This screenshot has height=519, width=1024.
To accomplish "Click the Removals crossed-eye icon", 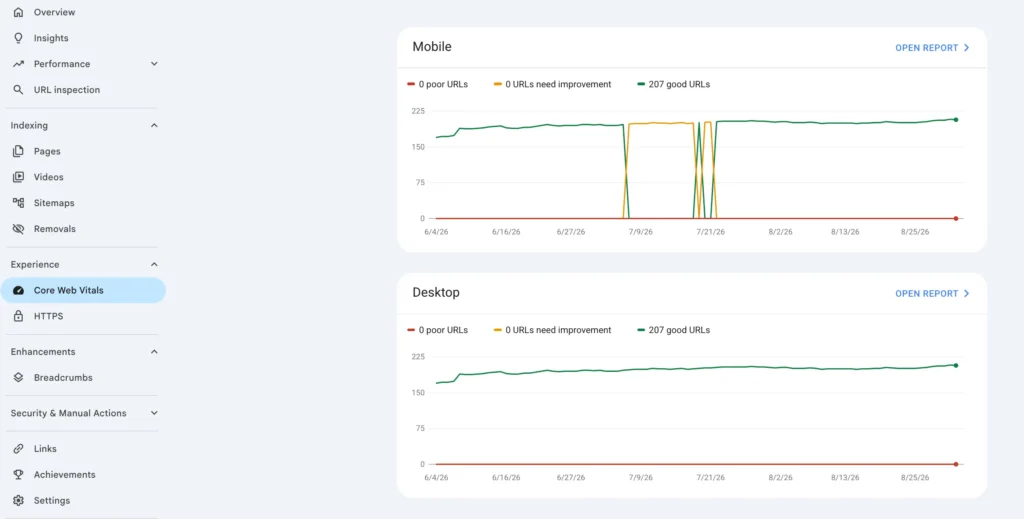I will [18, 229].
